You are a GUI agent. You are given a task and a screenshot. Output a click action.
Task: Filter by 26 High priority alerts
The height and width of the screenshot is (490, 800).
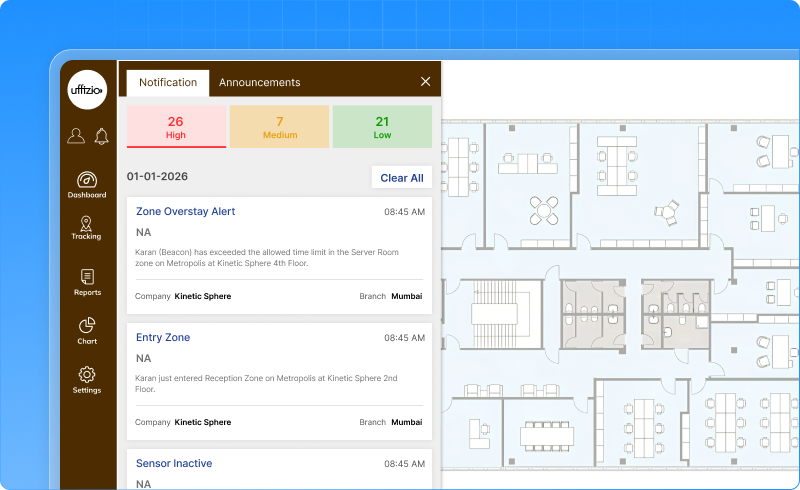(x=176, y=127)
